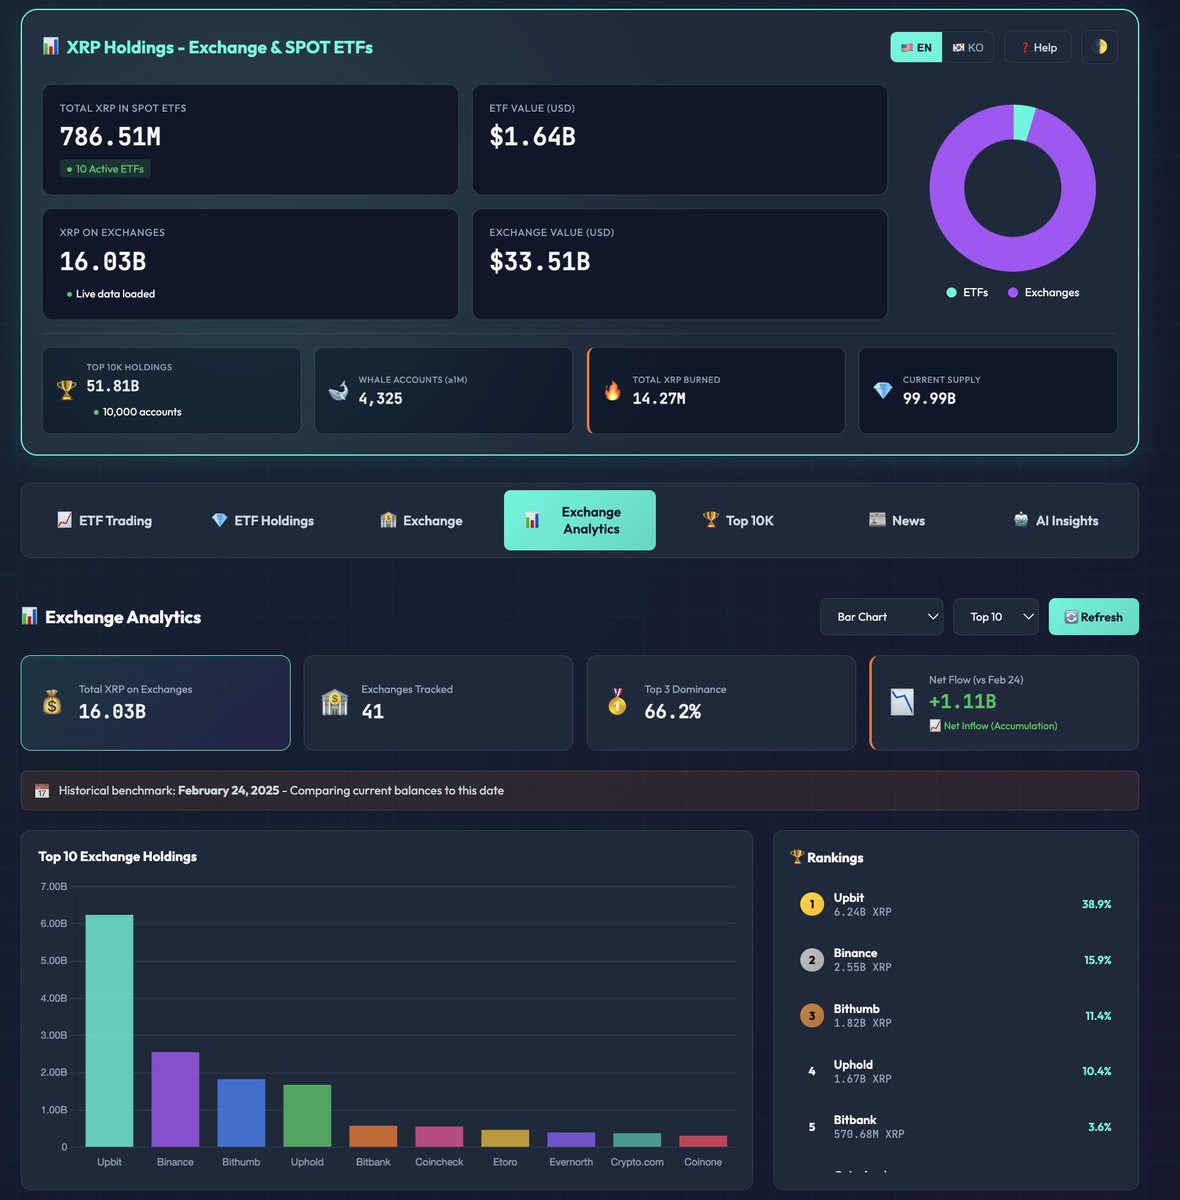Click the Upbit bar in the exchange holdings chart

tap(110, 1030)
